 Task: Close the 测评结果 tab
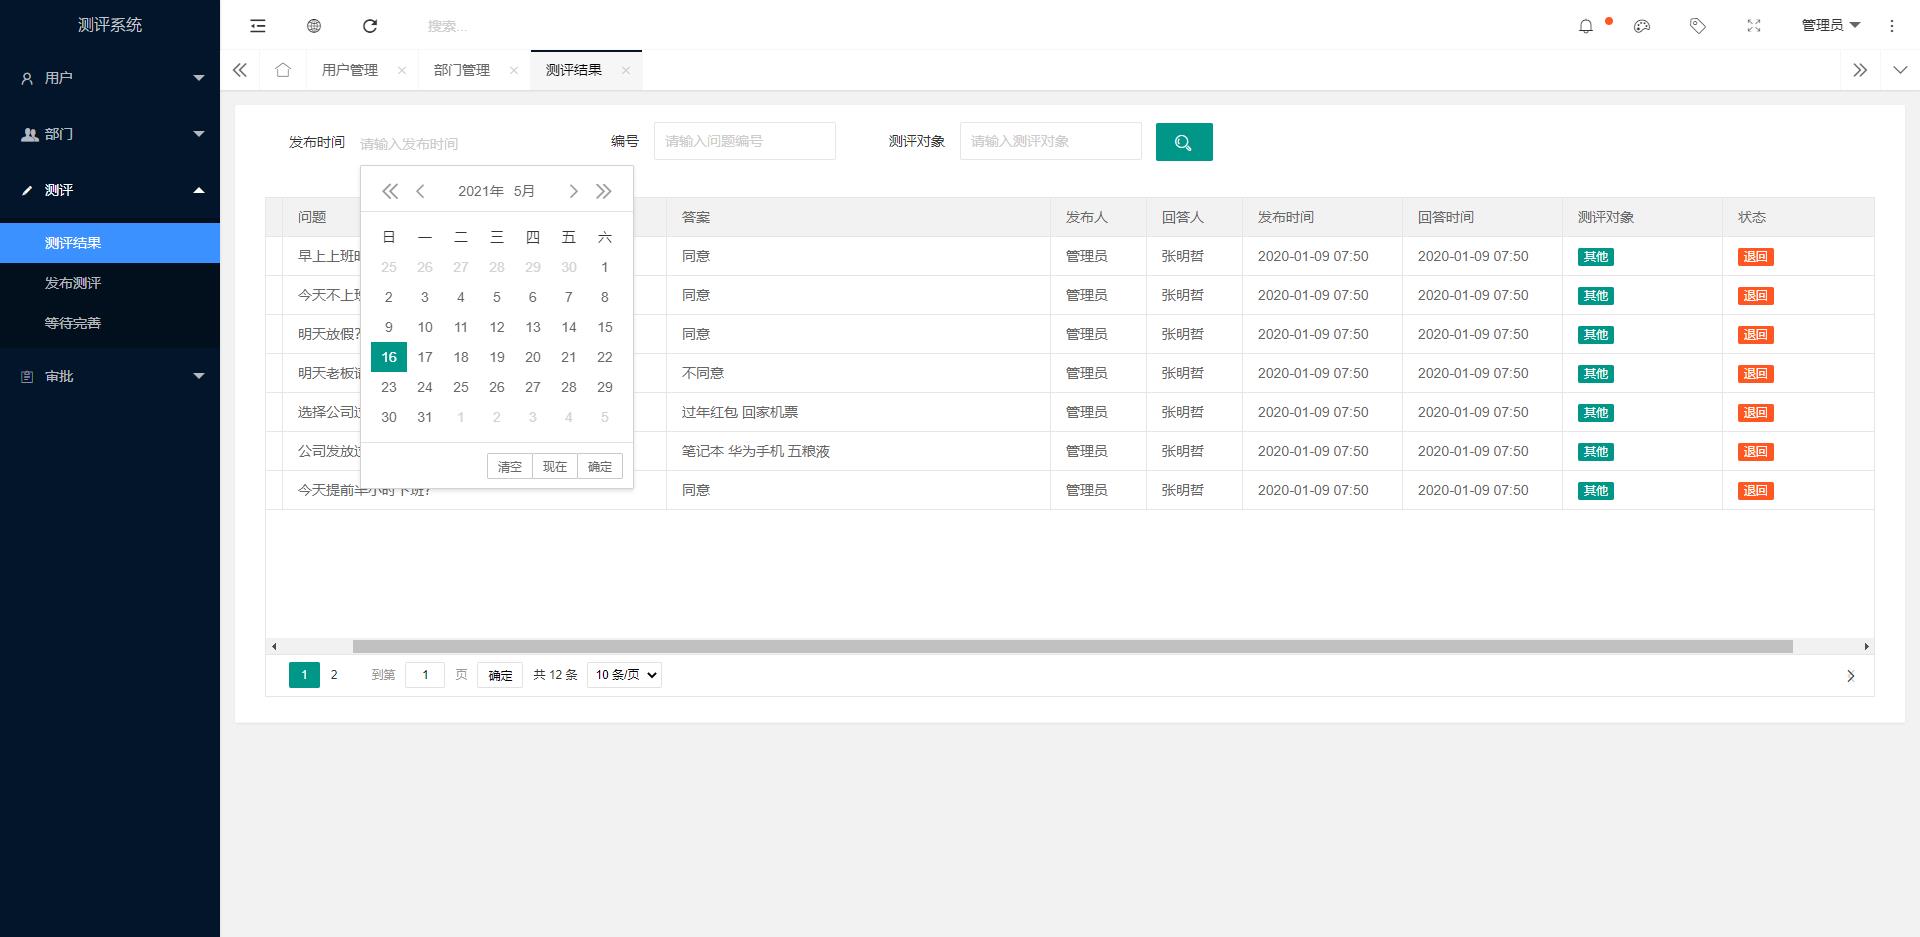coord(626,70)
